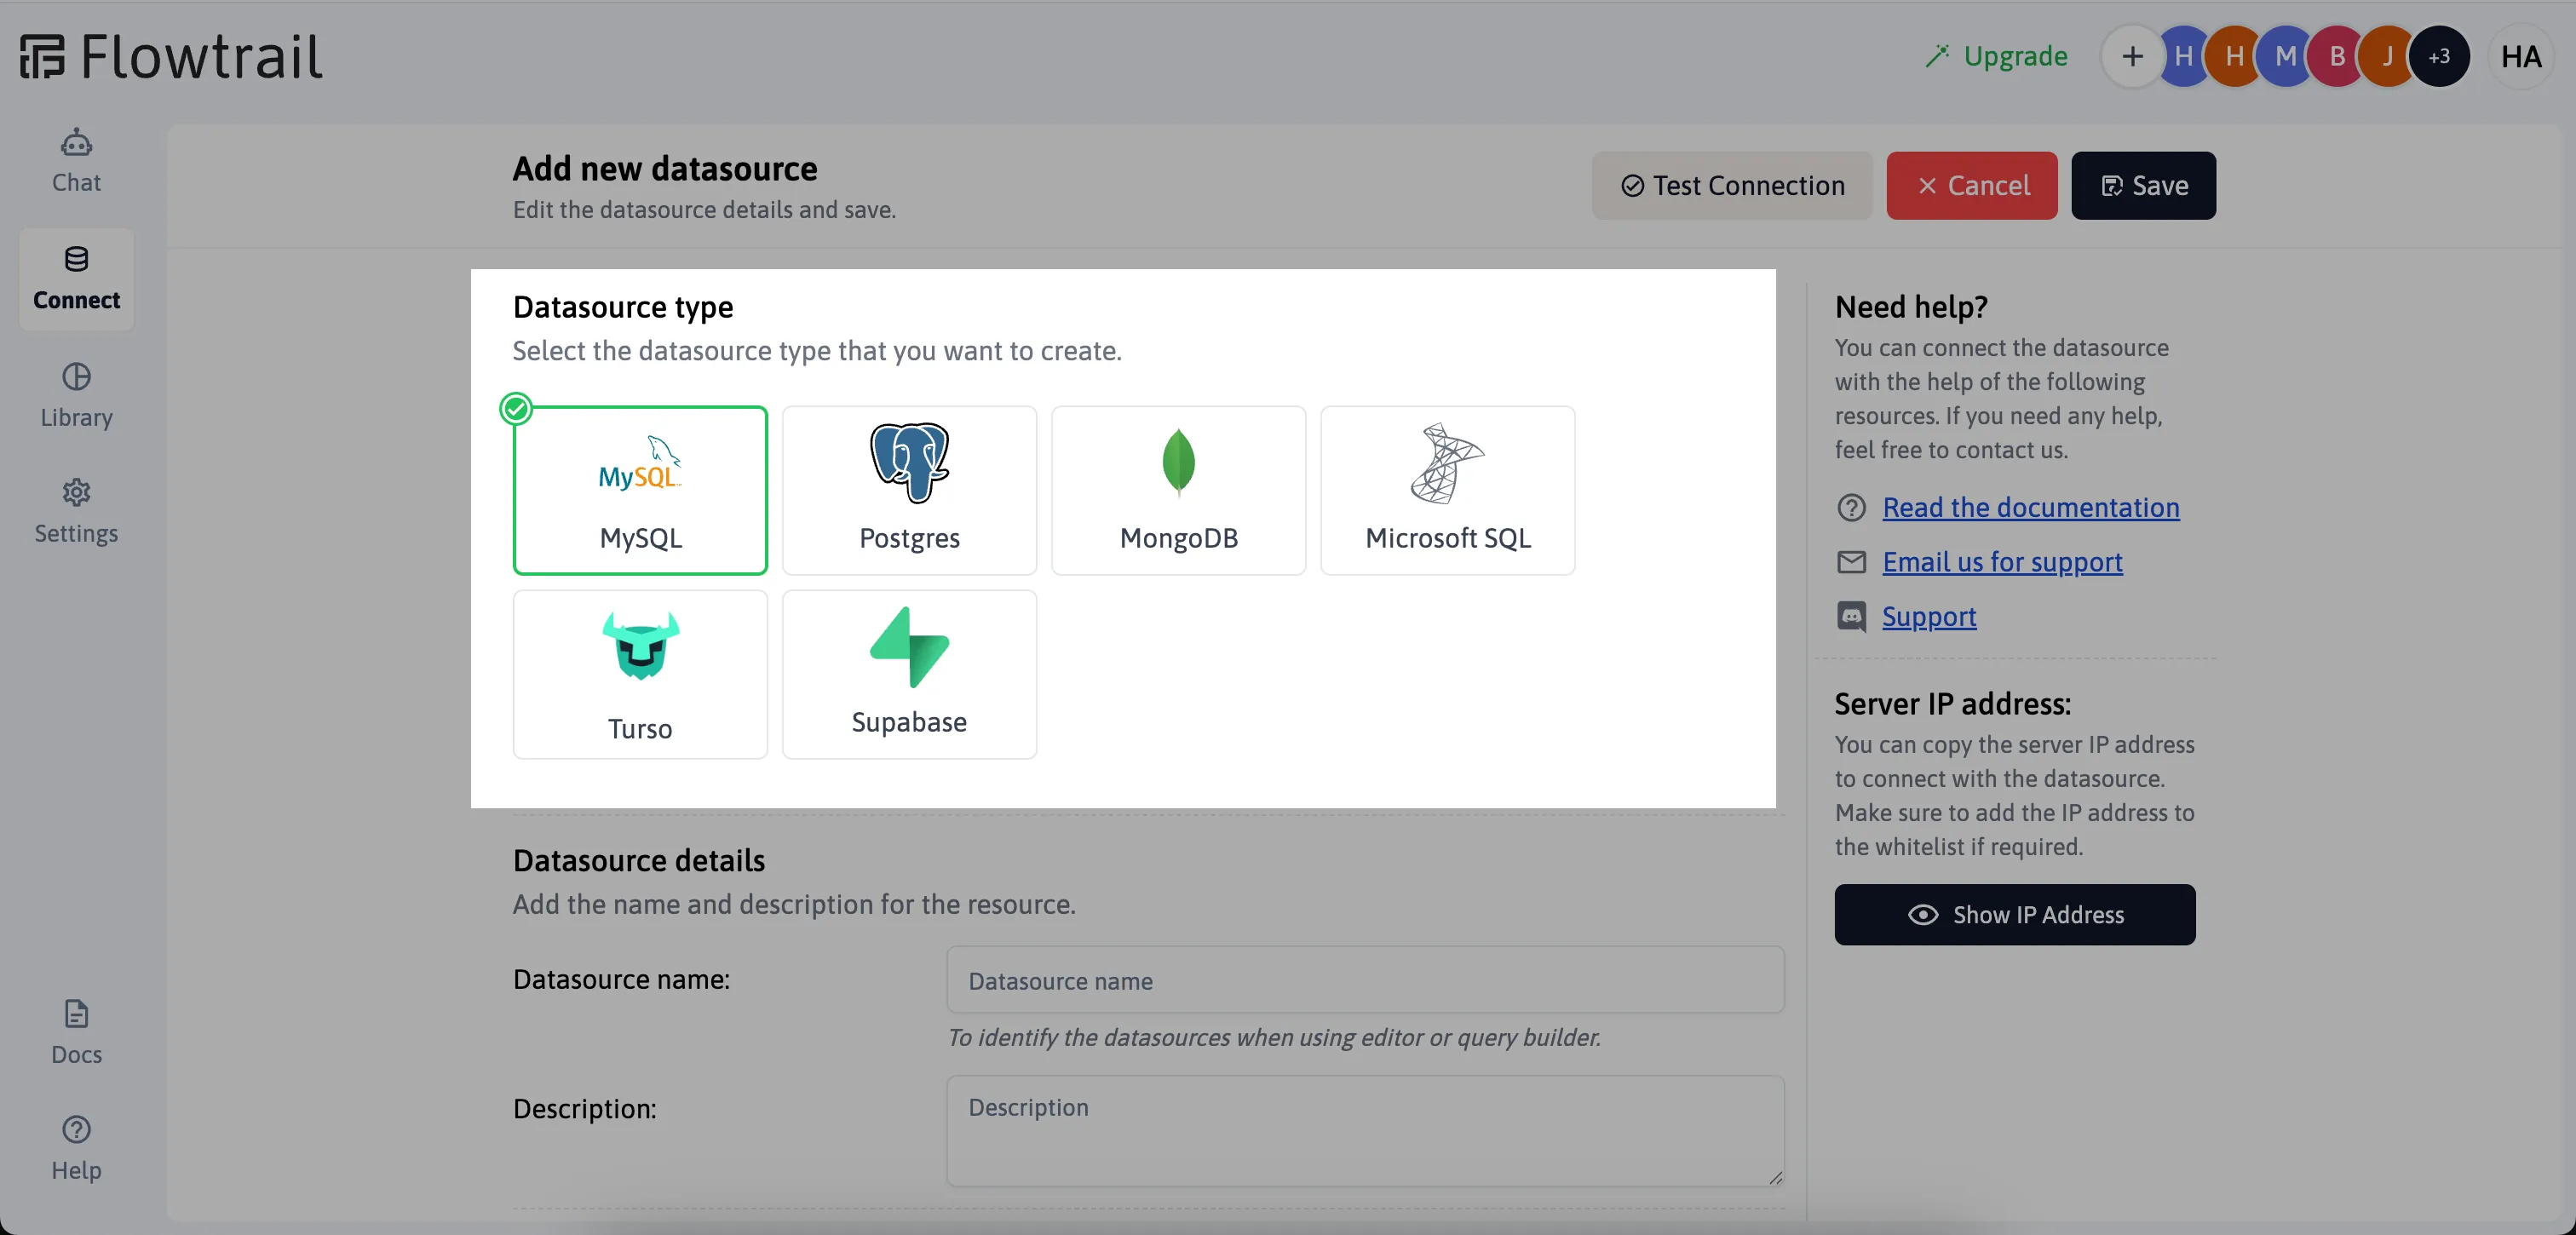Click Email us for support link

2002,562
